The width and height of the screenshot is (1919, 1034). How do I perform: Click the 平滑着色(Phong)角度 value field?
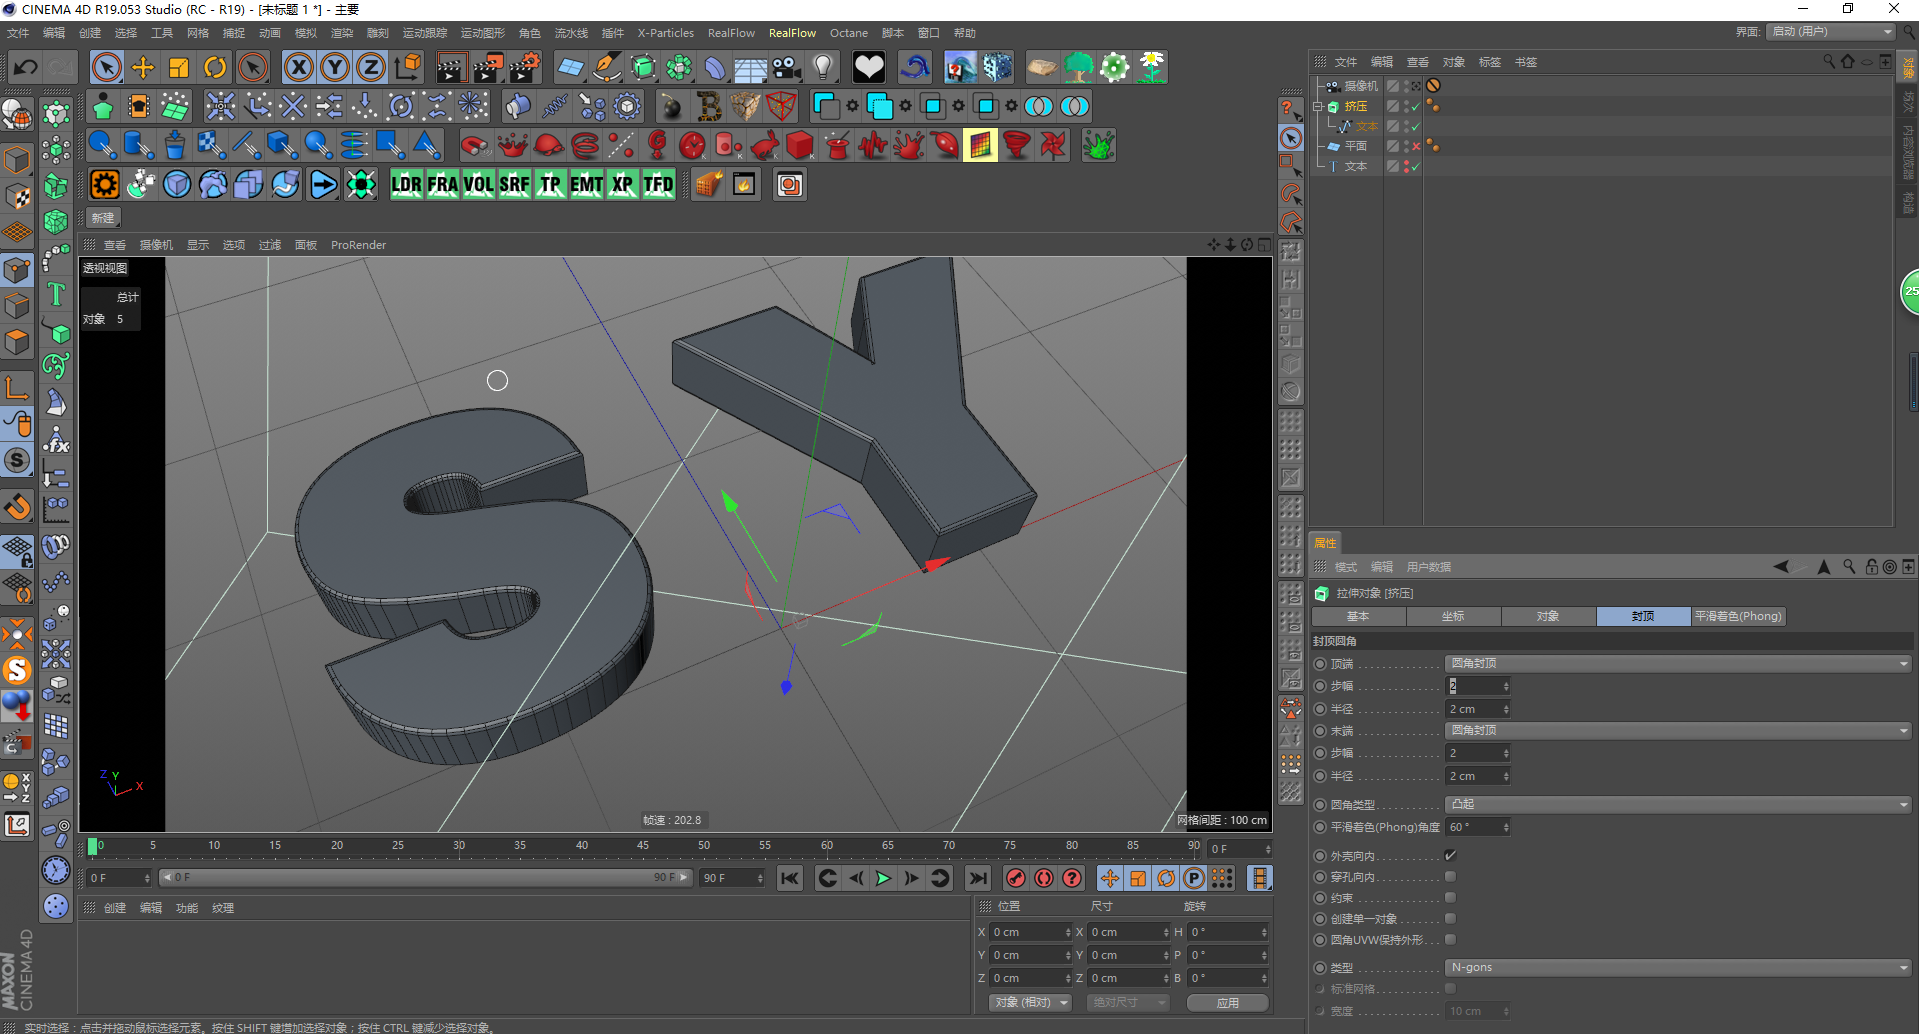point(1477,827)
